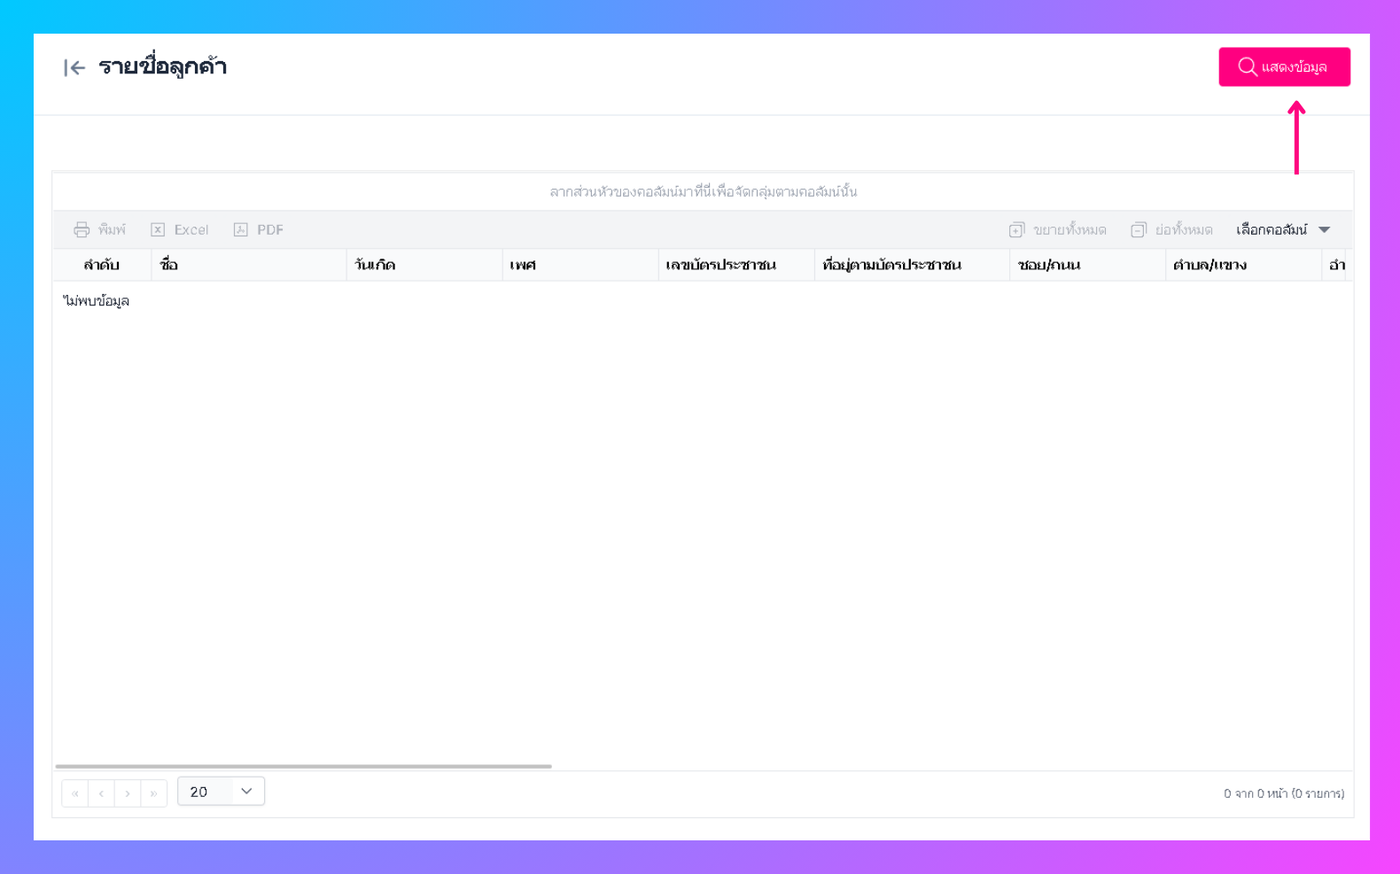Image resolution: width=1400 pixels, height=874 pixels.
Task: Go to the next page
Action: [127, 793]
